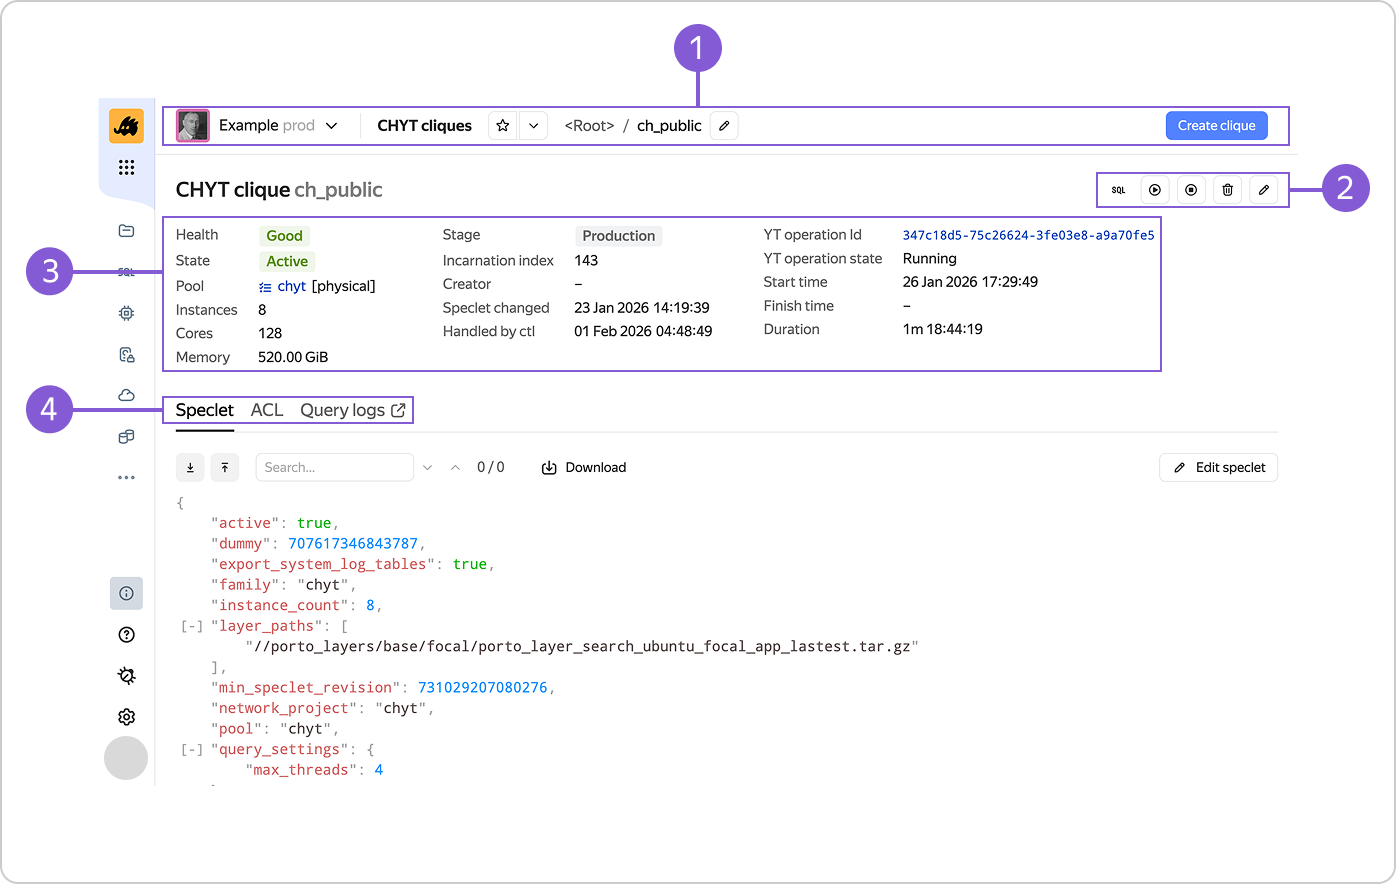
Task: Go to next search match chevron
Action: coord(427,467)
